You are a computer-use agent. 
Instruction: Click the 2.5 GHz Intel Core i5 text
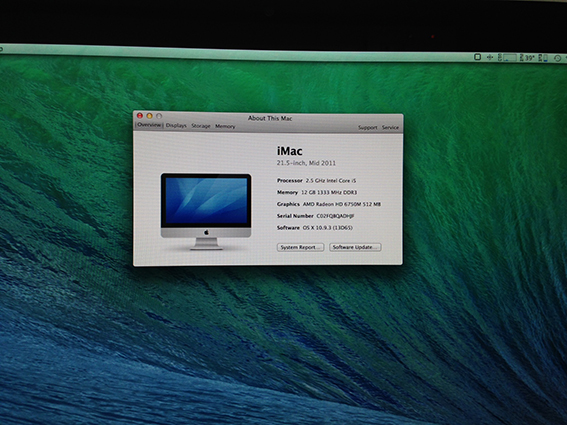point(331,180)
